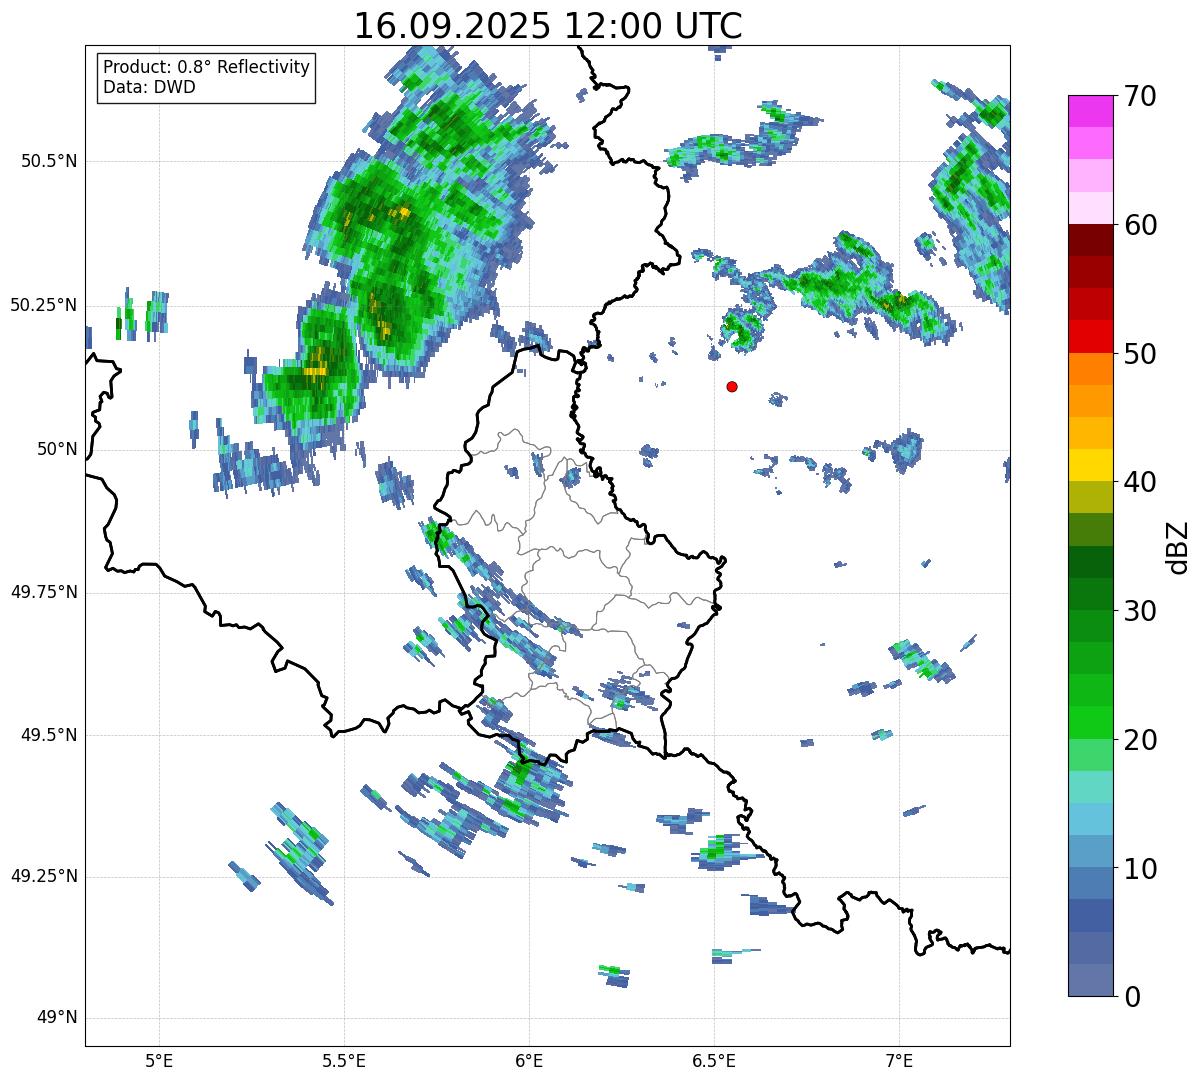This screenshot has height=1081, width=1202.
Task: Click the longitude label 7°E
Action: click(x=900, y=1060)
